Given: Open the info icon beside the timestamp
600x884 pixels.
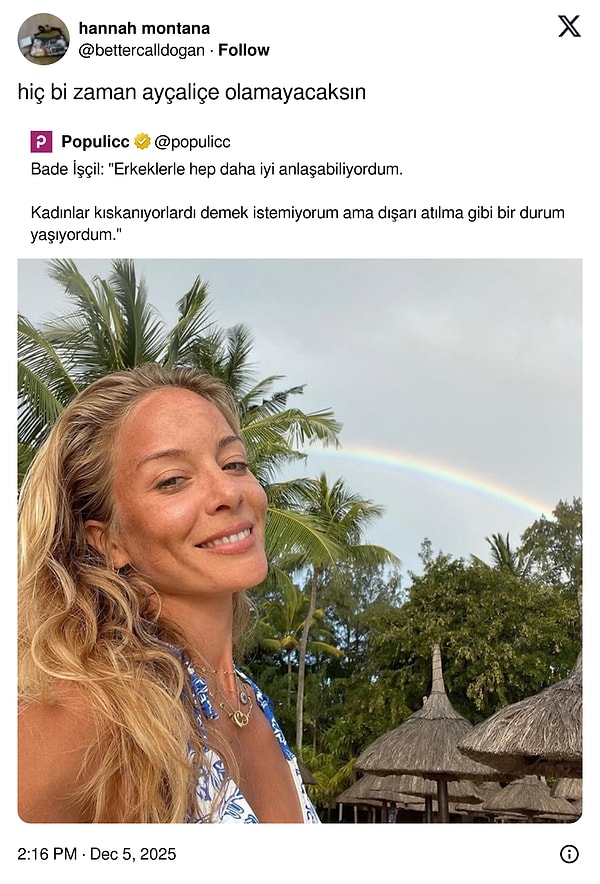Looking at the screenshot, I should pyautogui.click(x=569, y=854).
